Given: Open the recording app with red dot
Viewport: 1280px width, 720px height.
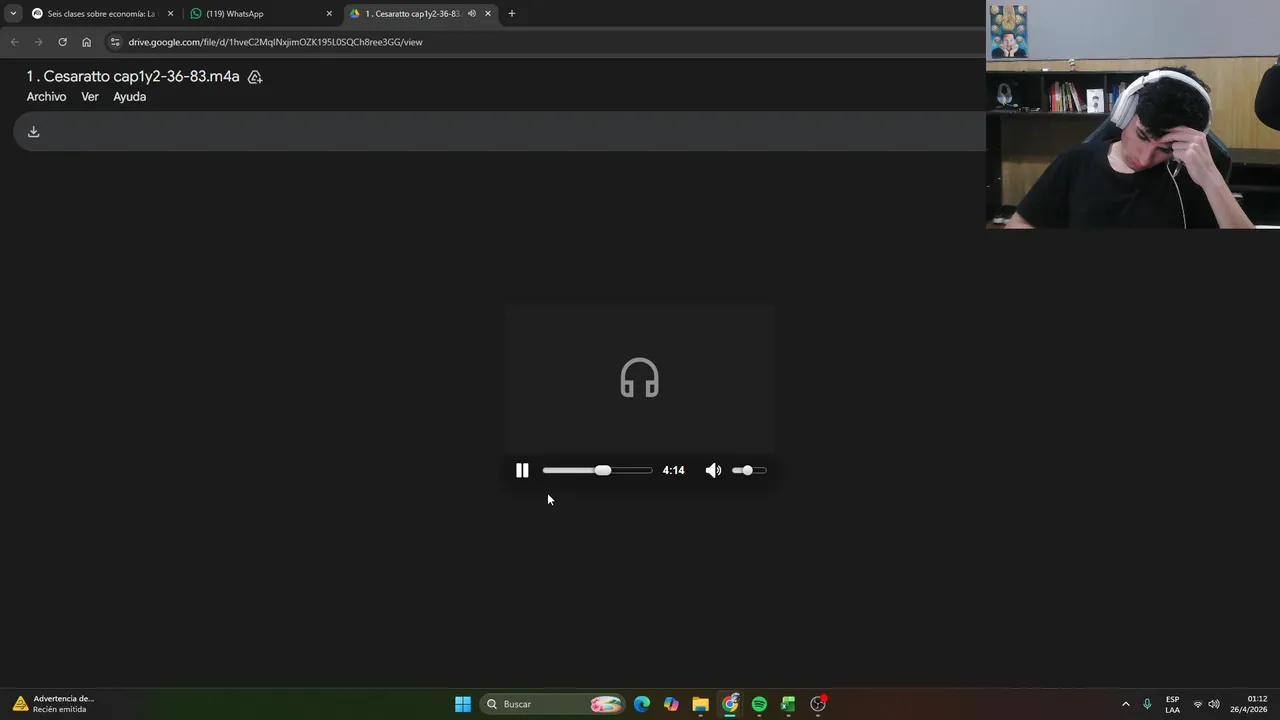Looking at the screenshot, I should pyautogui.click(x=818, y=704).
